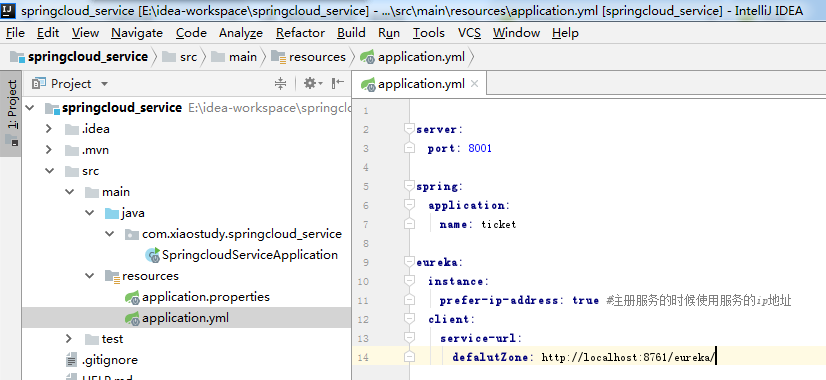This screenshot has width=826, height=380.
Task: Collapse the springcloud_service root node
Action: (30, 108)
